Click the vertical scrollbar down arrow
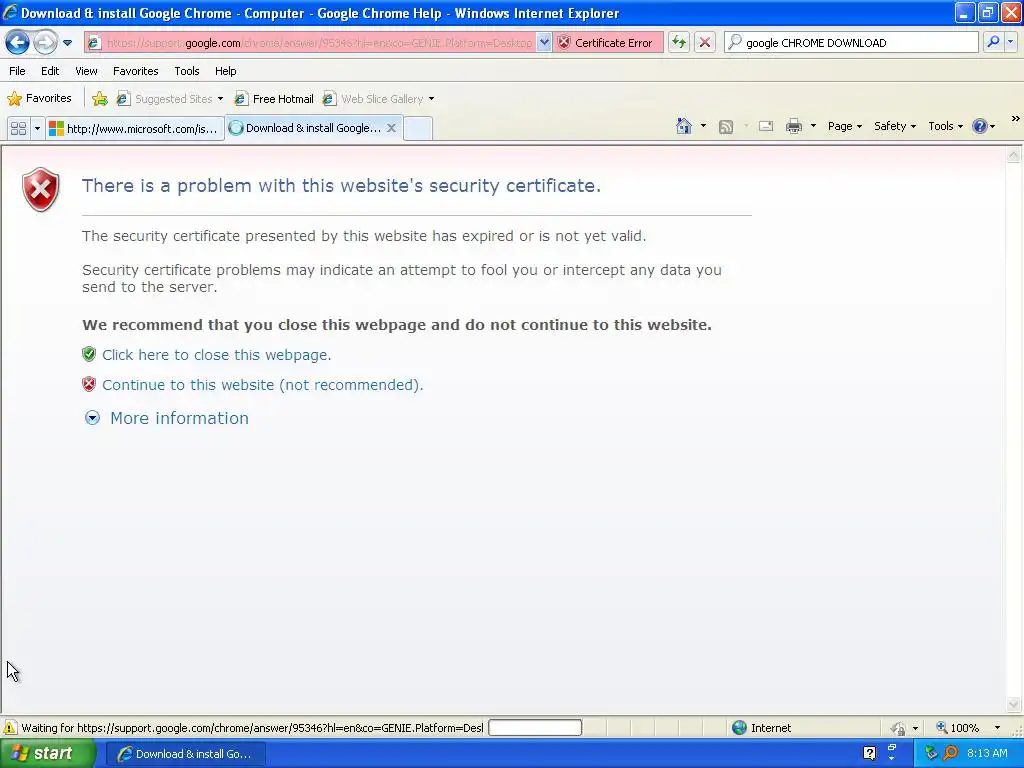Screen dimensions: 1024x768 click(1014, 704)
